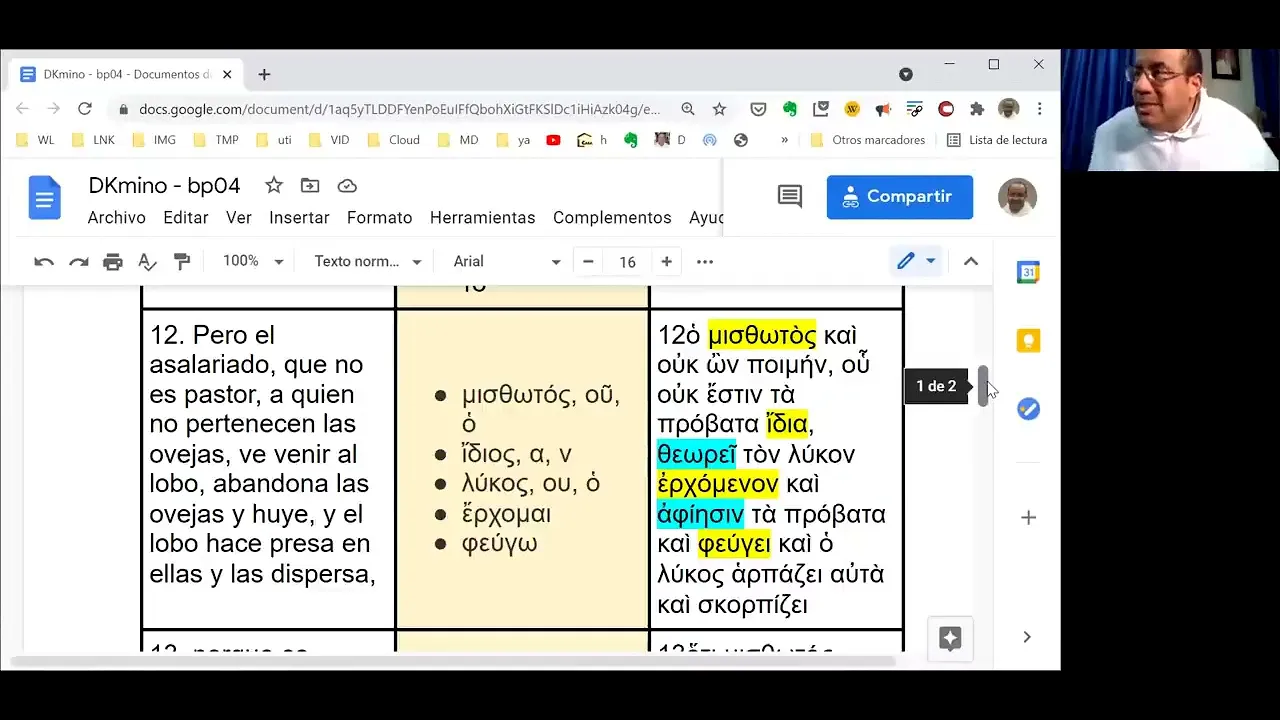Image resolution: width=1280 pixels, height=720 pixels.
Task: Open the YouTube bookmark
Action: click(553, 140)
